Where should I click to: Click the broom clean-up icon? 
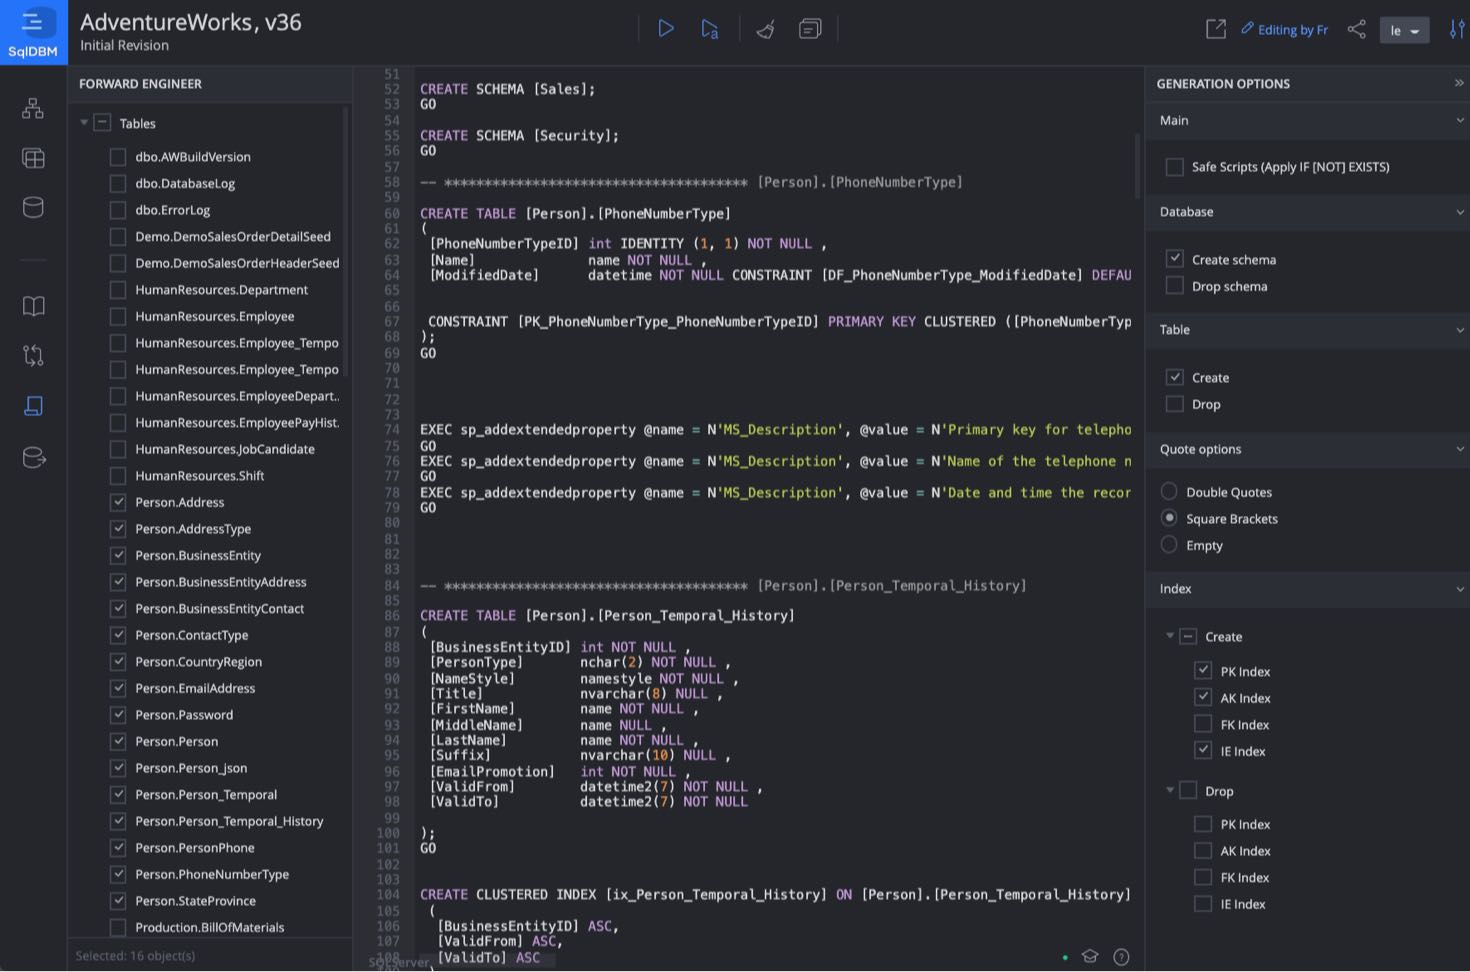point(766,29)
